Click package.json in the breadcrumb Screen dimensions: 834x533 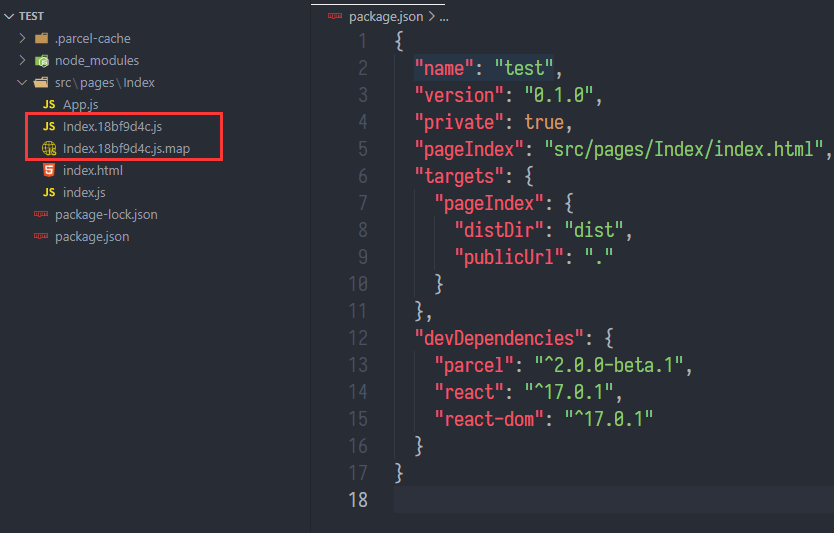point(386,17)
